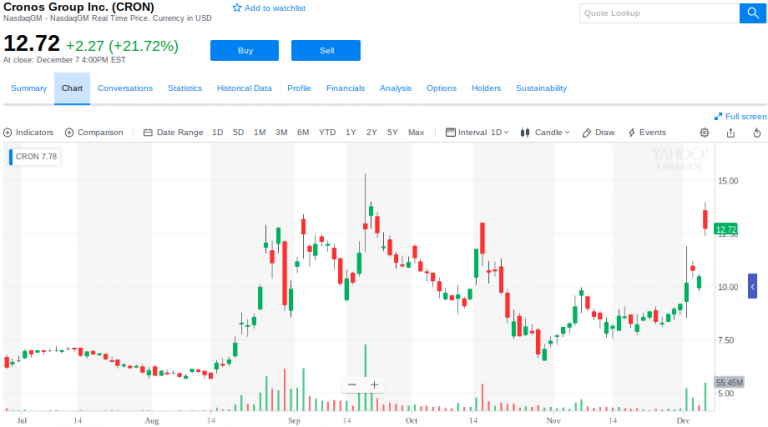Click the Interval calendar icon

(x=451, y=132)
